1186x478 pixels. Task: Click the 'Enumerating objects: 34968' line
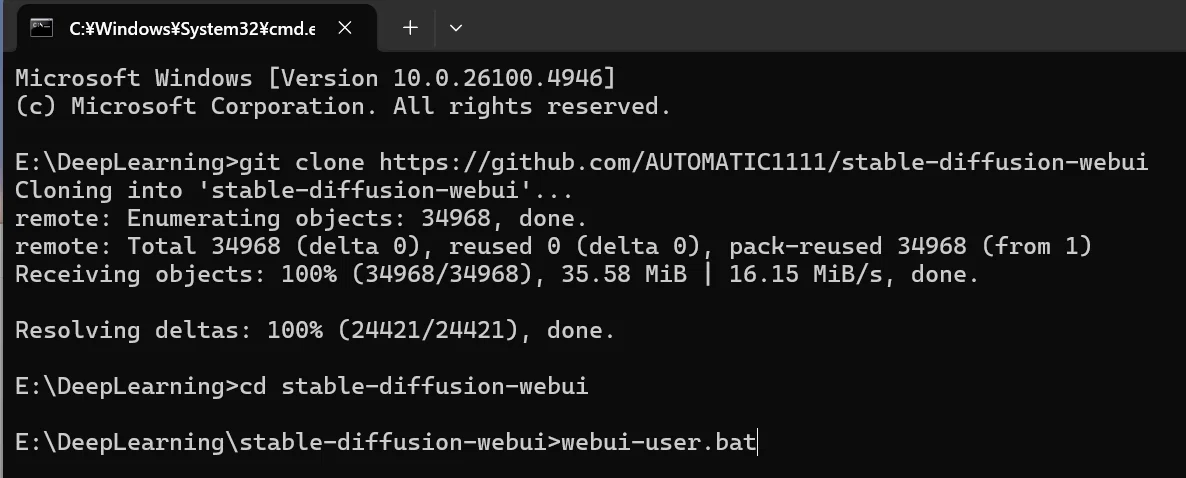point(301,219)
